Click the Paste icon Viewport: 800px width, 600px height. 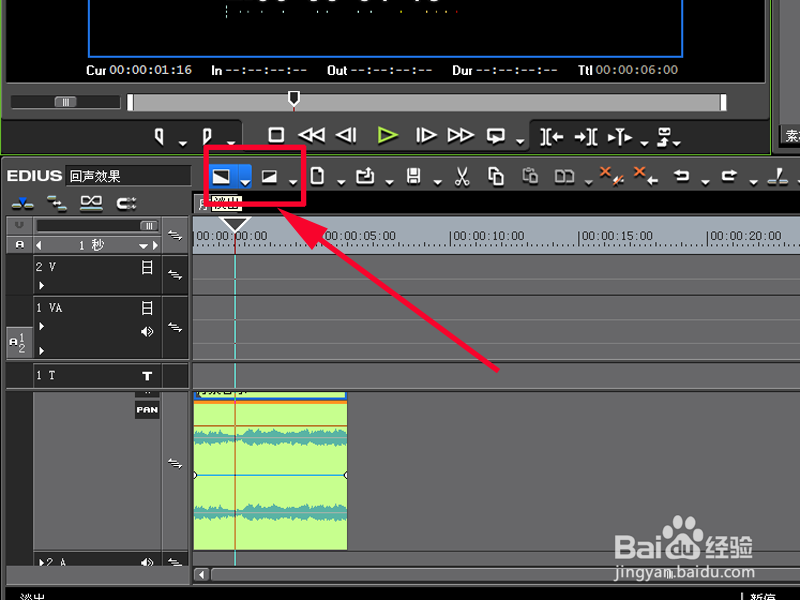(x=530, y=176)
